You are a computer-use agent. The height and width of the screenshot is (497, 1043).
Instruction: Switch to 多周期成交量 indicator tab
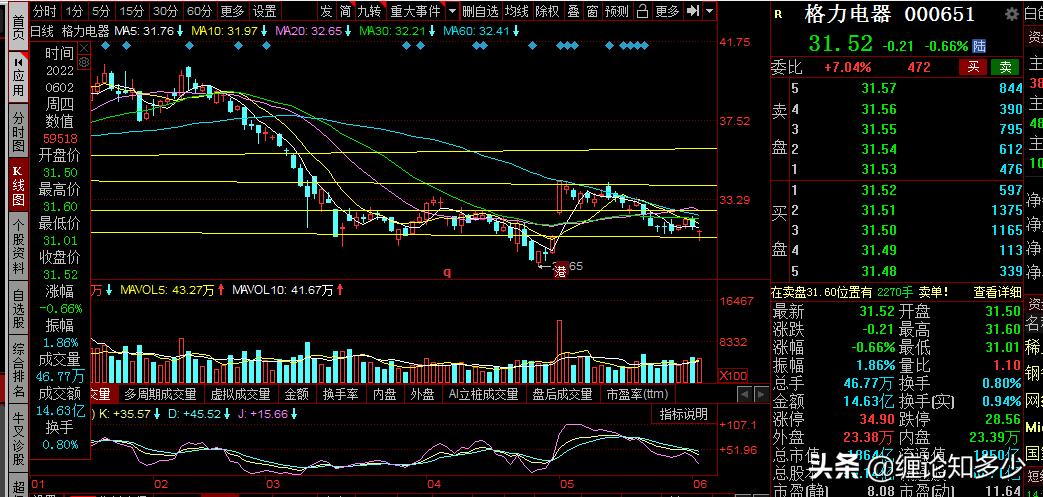click(160, 394)
